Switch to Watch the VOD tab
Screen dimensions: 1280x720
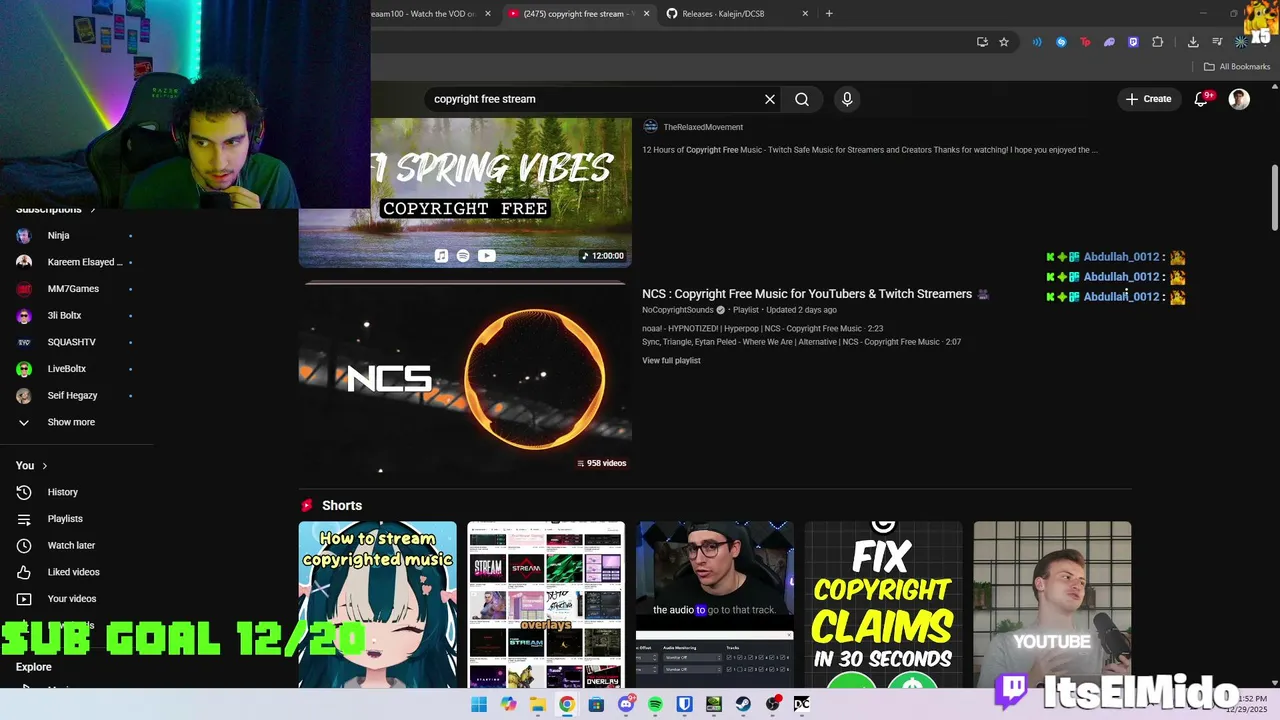click(422, 14)
